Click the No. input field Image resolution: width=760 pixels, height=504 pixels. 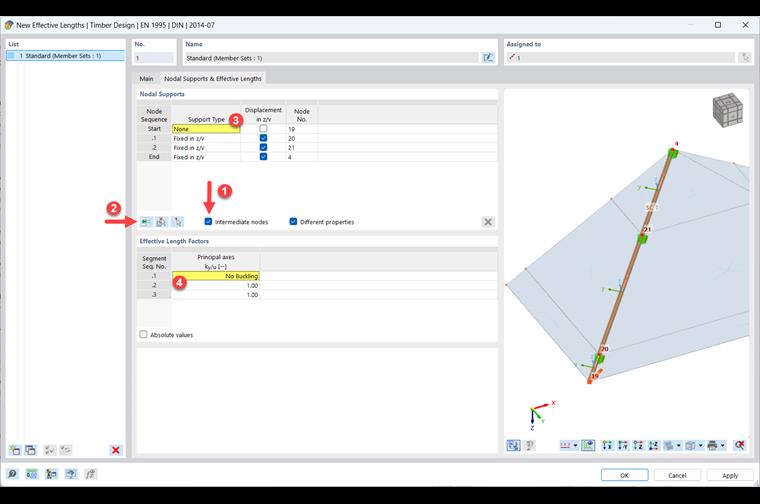(154, 58)
